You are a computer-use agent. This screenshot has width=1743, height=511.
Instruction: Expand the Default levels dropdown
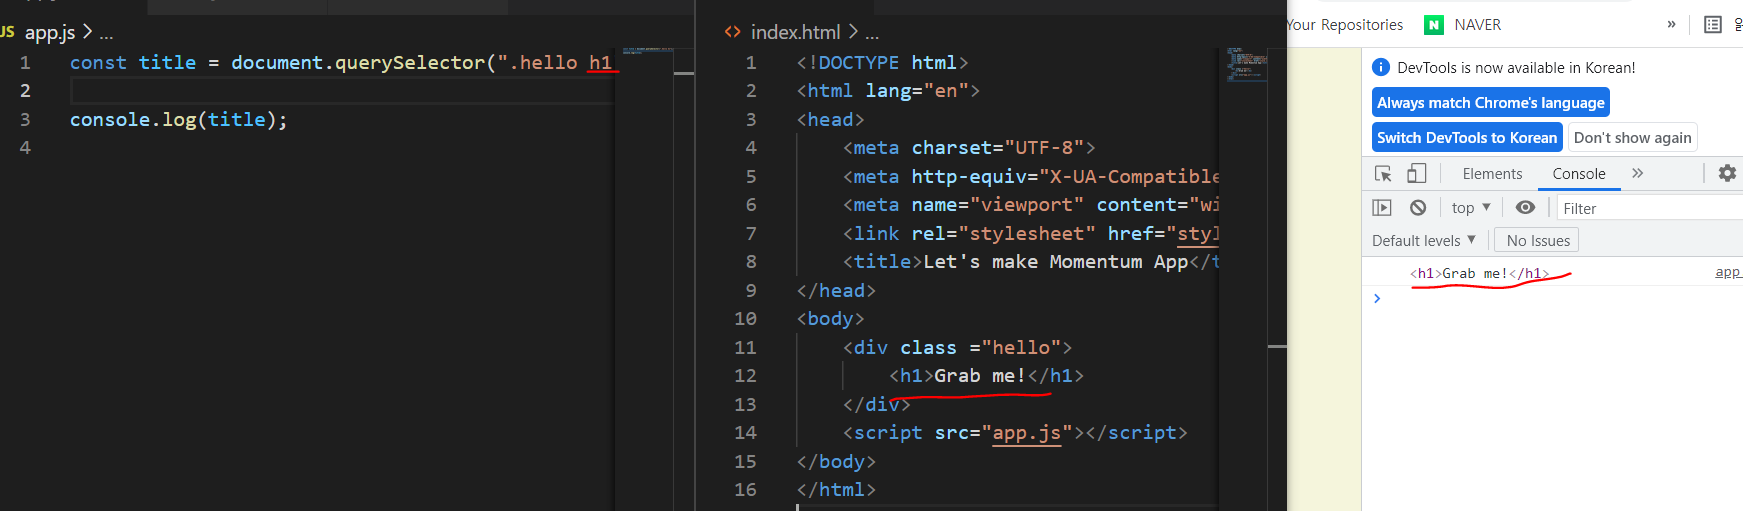1424,241
